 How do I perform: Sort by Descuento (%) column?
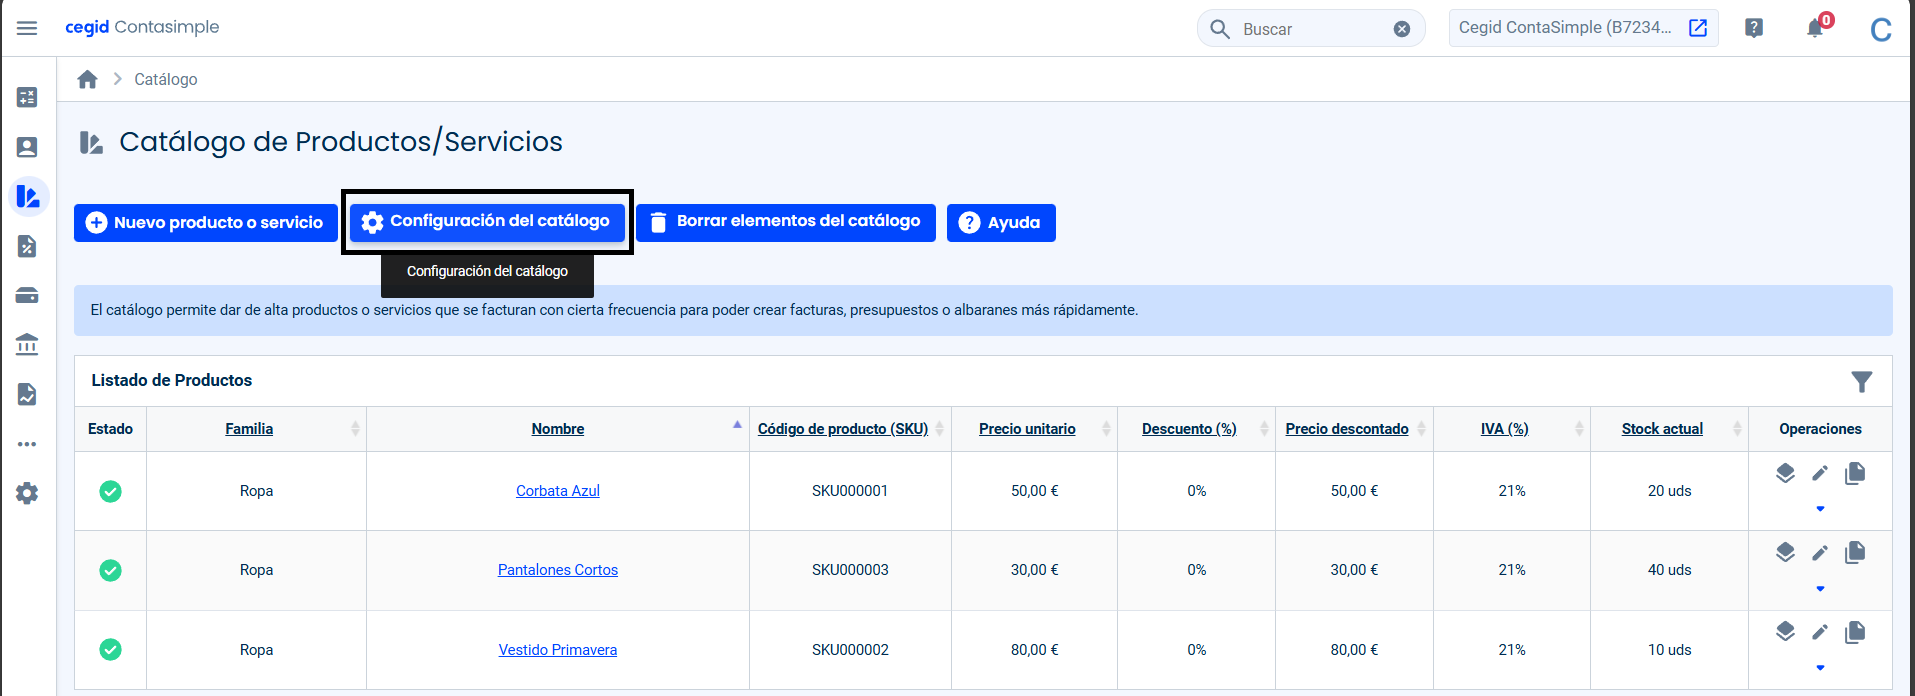click(1189, 428)
